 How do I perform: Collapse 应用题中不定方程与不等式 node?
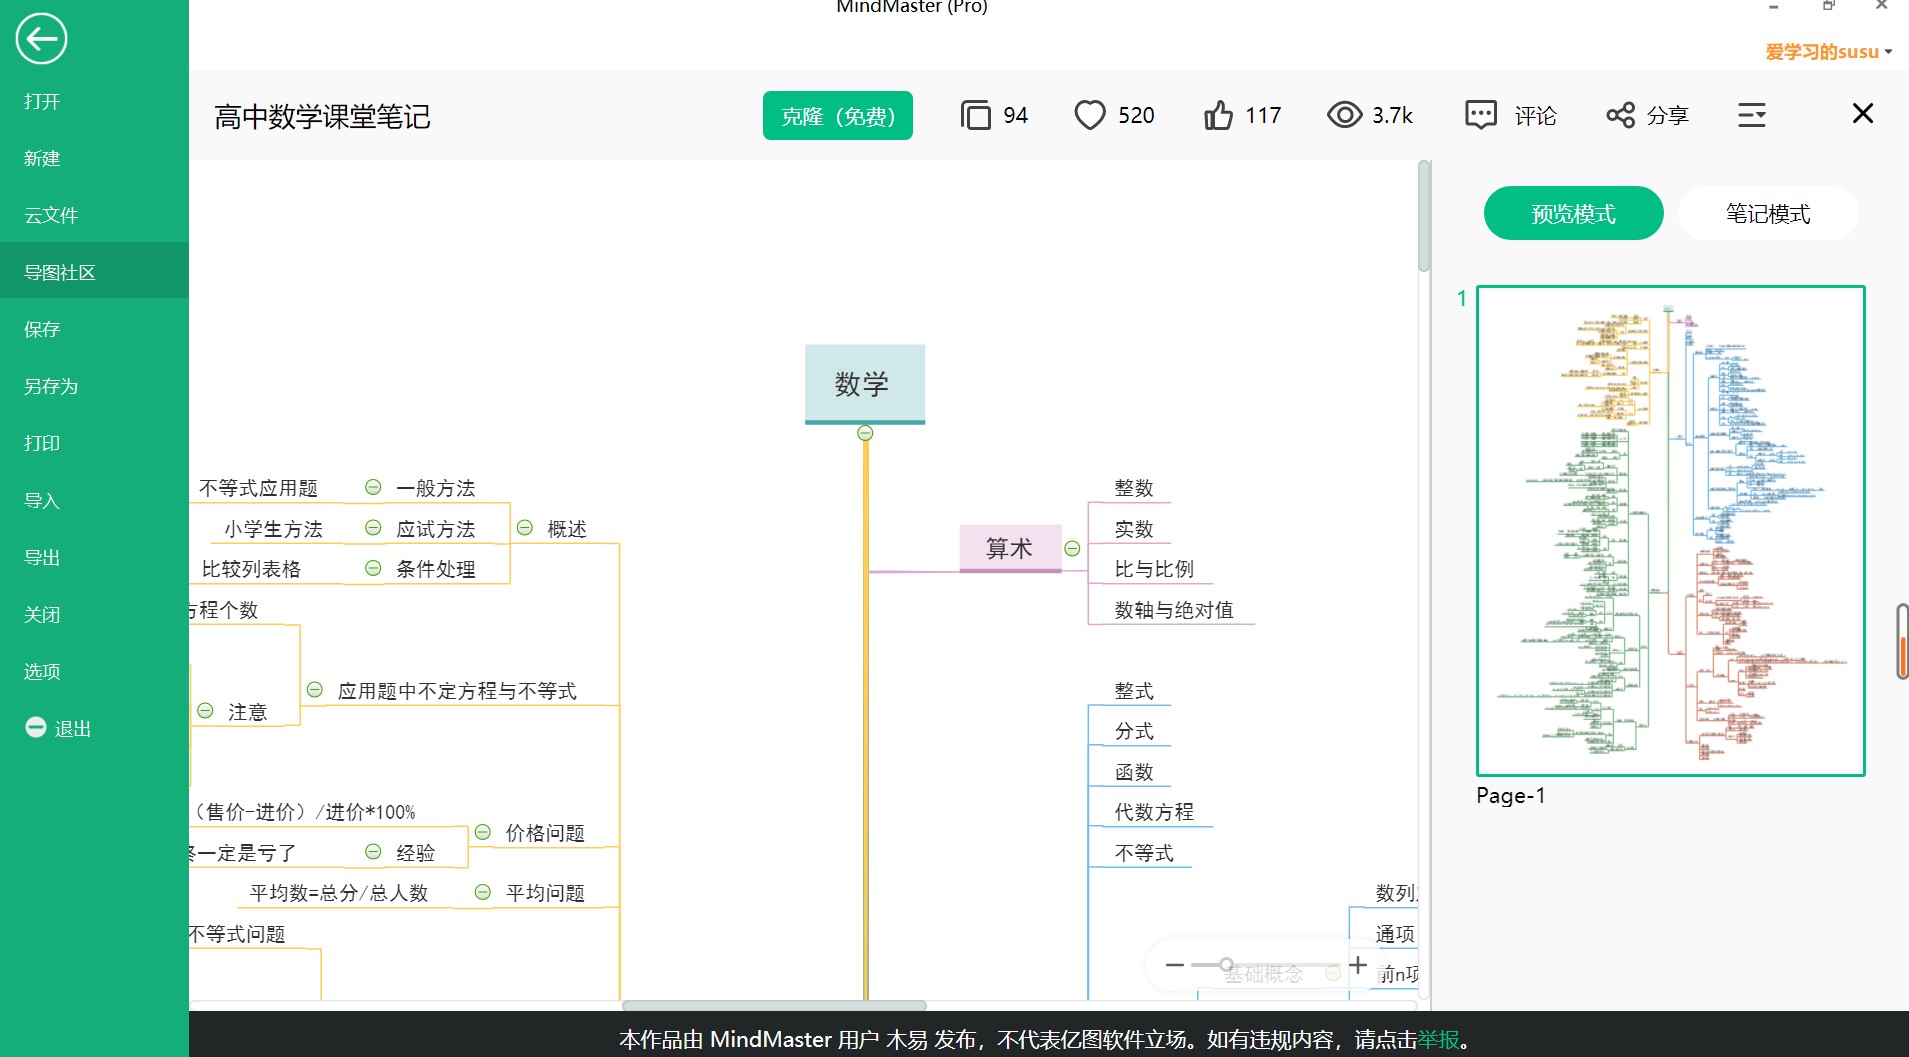[x=314, y=690]
